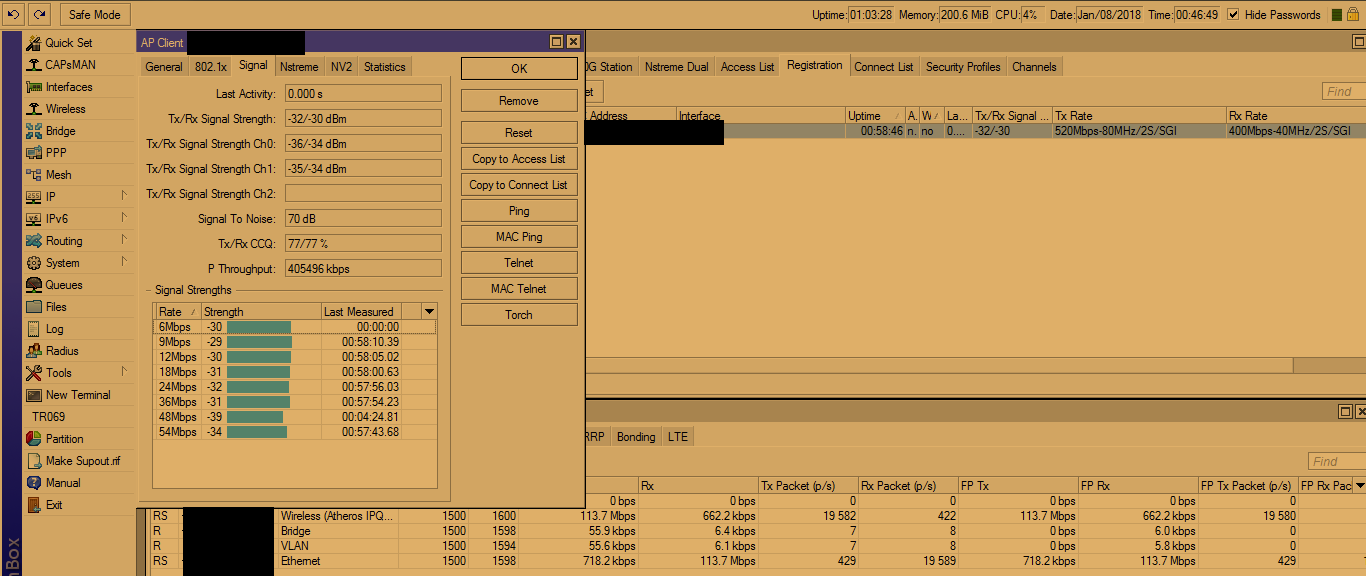
Task: Switch to the Statistics tab
Action: click(x=384, y=67)
